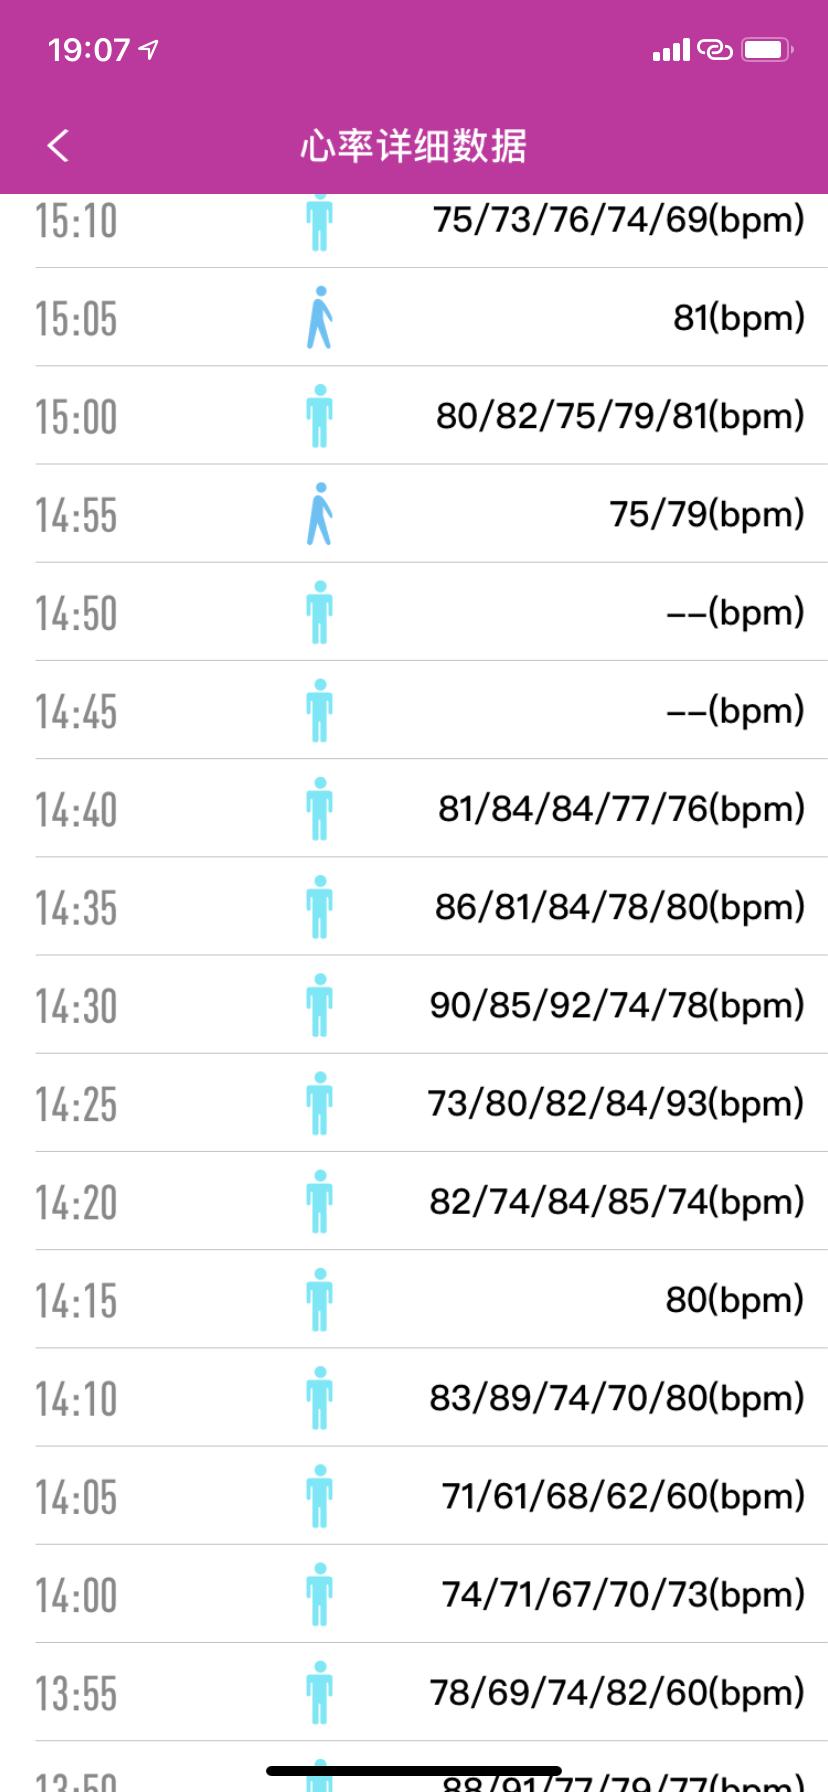Select the 81(bpm) reading at 15:05
The width and height of the screenshot is (828, 1792).
(738, 318)
